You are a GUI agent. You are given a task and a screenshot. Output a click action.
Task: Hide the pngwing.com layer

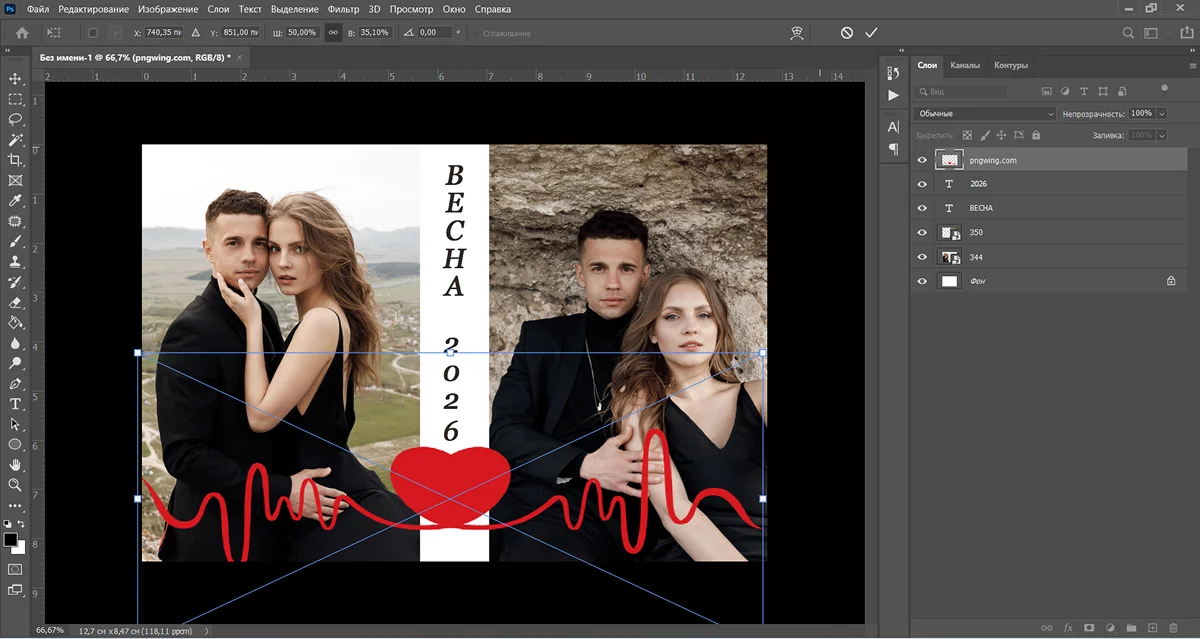tap(922, 160)
